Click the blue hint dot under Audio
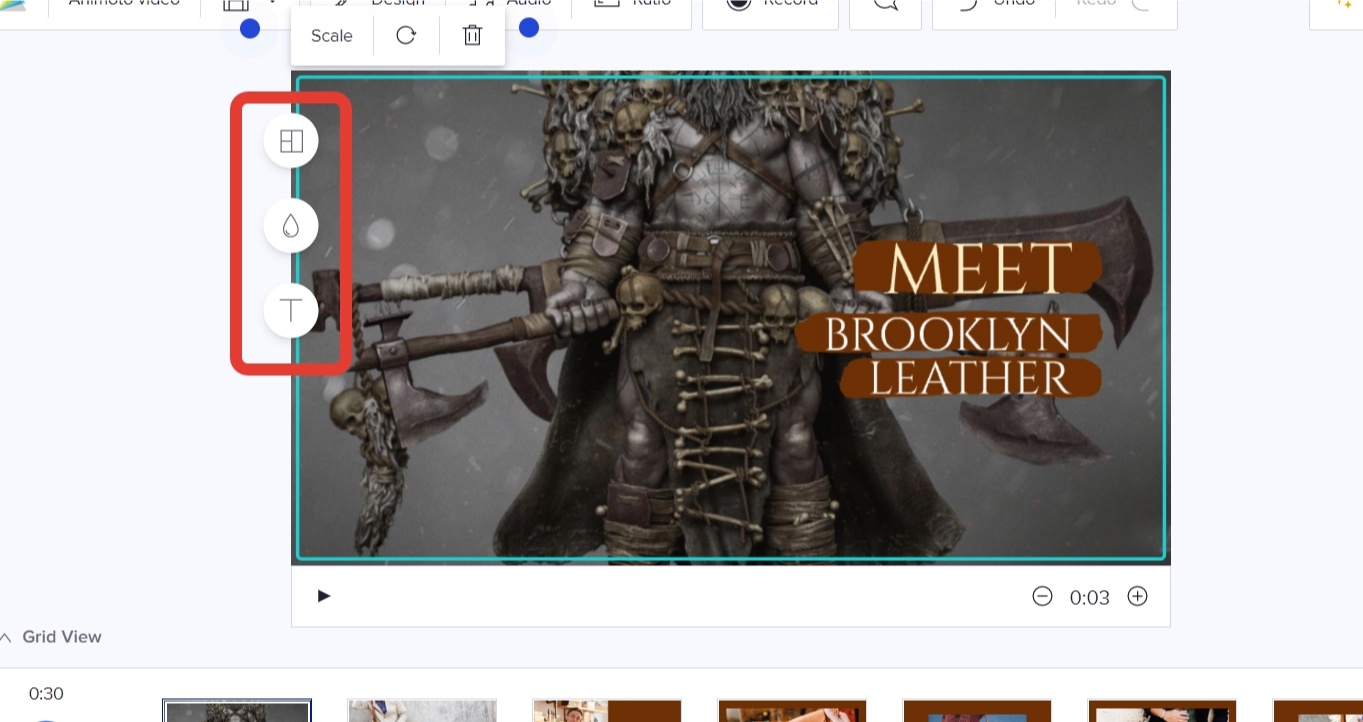This screenshot has width=1363, height=722. pos(529,27)
